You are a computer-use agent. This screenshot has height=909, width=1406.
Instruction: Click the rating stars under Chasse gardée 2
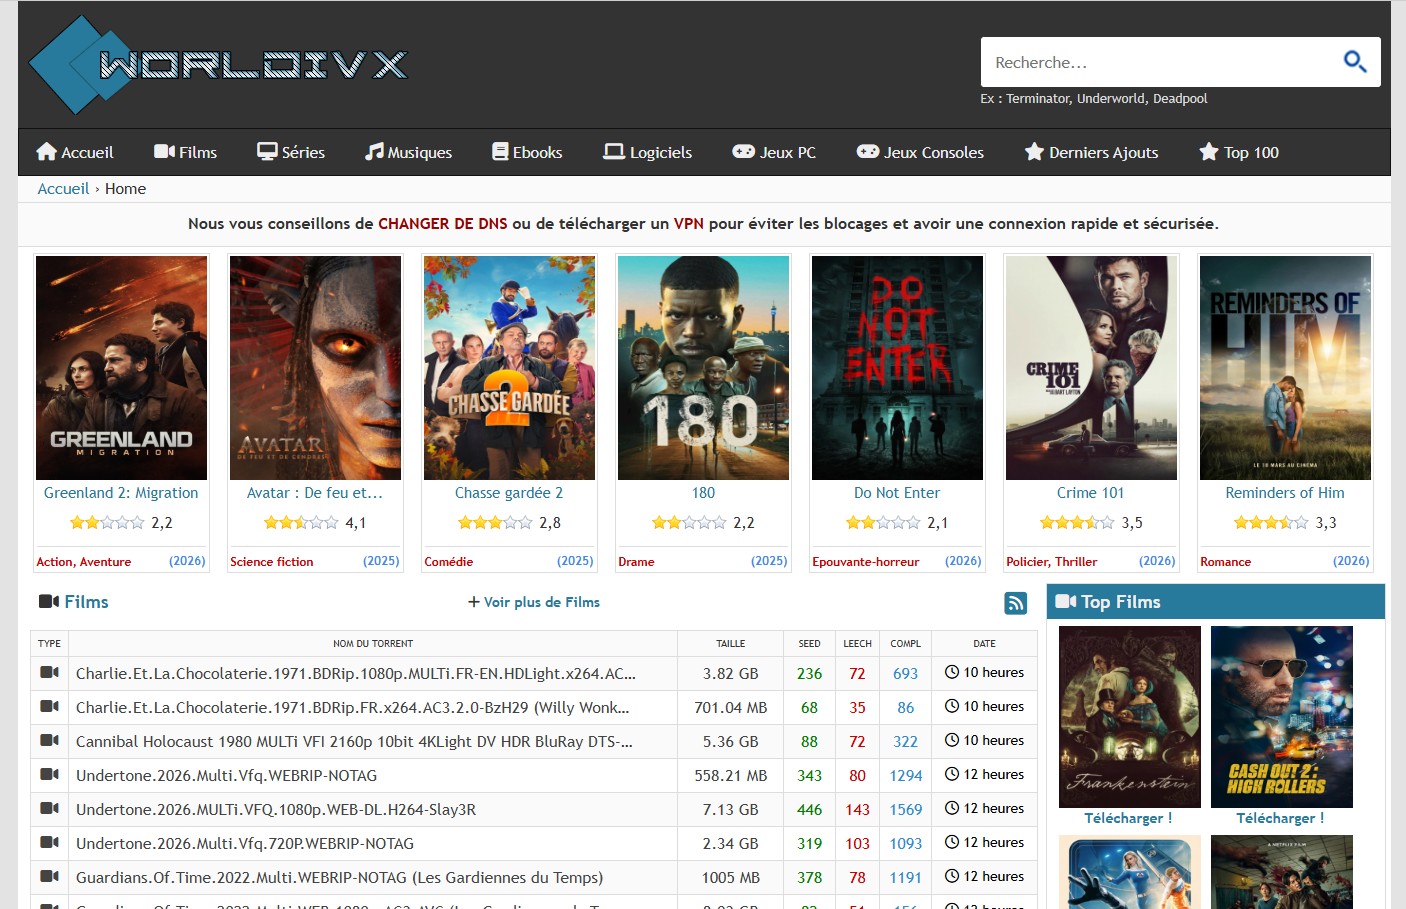coord(495,522)
